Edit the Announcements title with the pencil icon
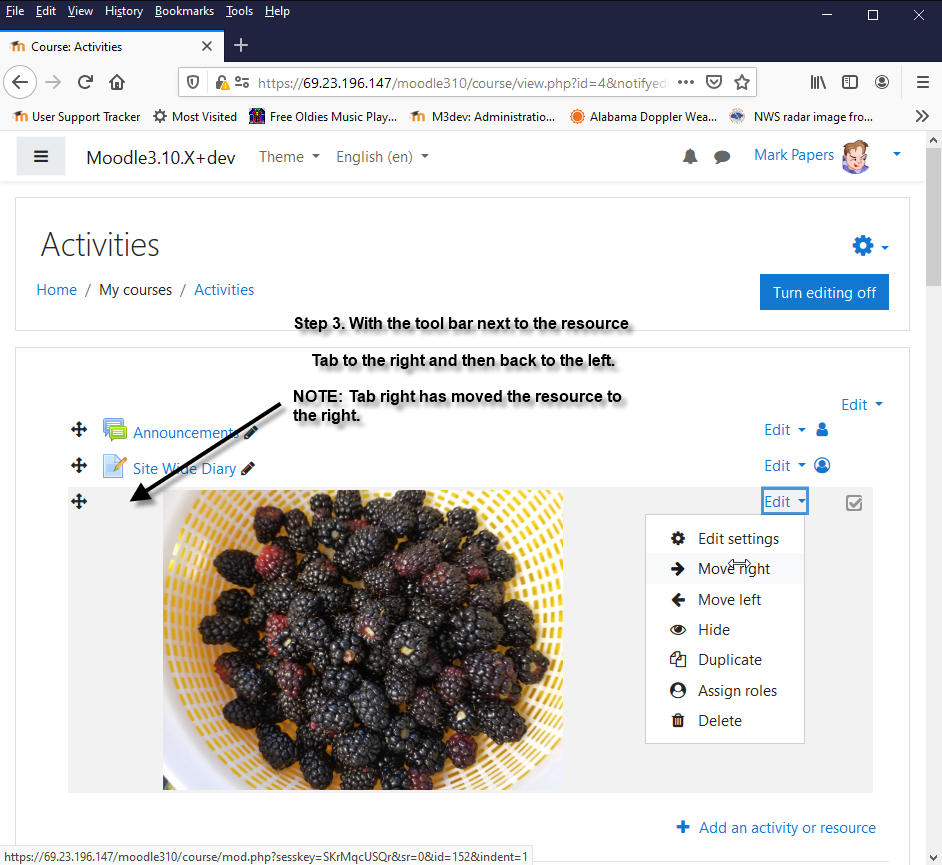The height and width of the screenshot is (865, 942). click(251, 432)
